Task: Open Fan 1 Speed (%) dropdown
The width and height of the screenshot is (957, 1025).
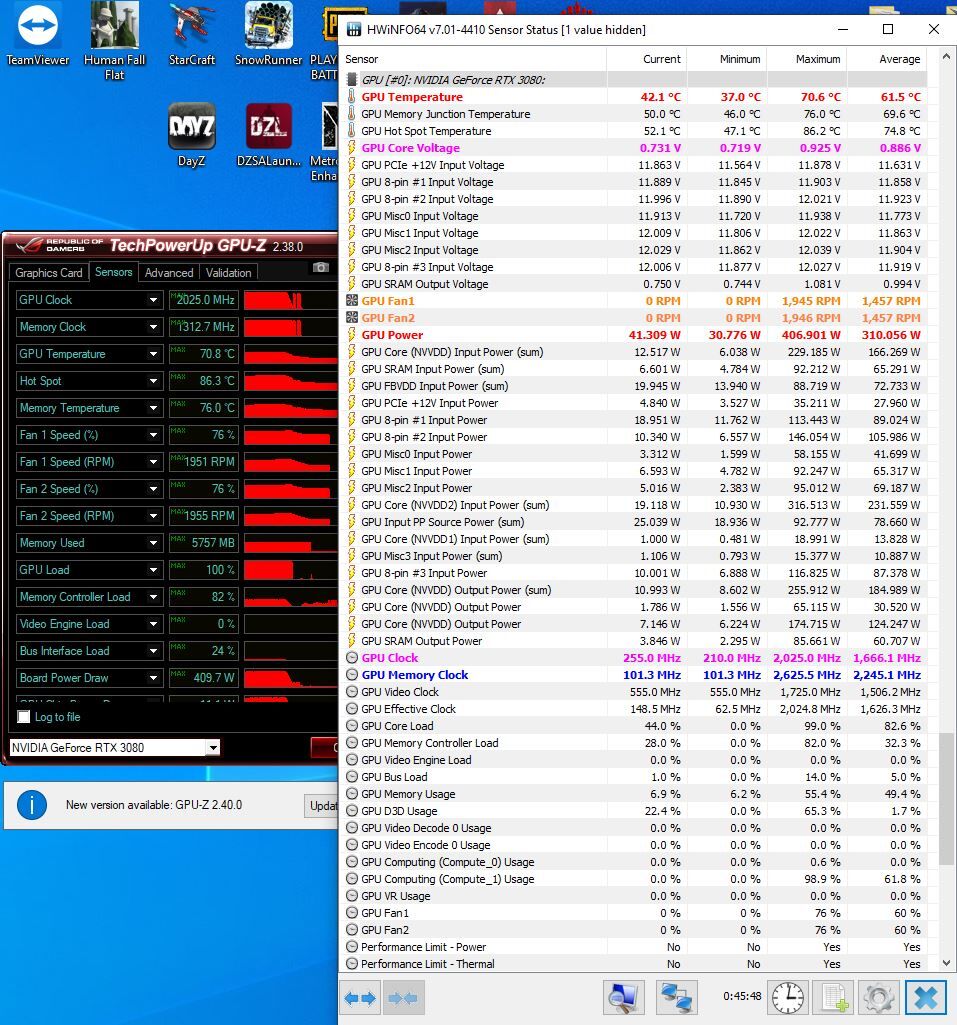Action: click(x=154, y=435)
